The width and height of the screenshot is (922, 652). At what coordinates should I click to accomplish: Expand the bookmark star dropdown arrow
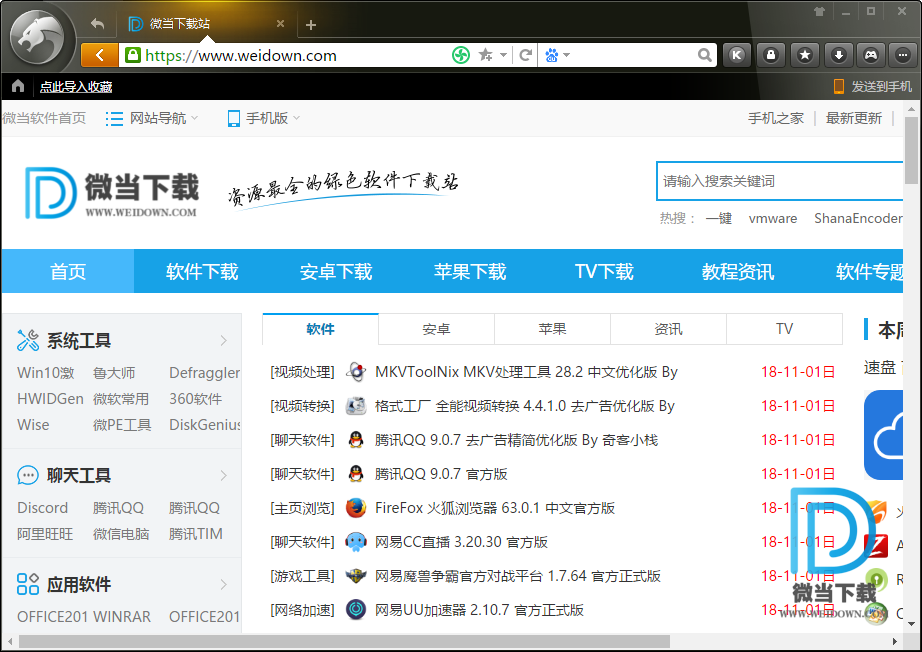pos(503,55)
